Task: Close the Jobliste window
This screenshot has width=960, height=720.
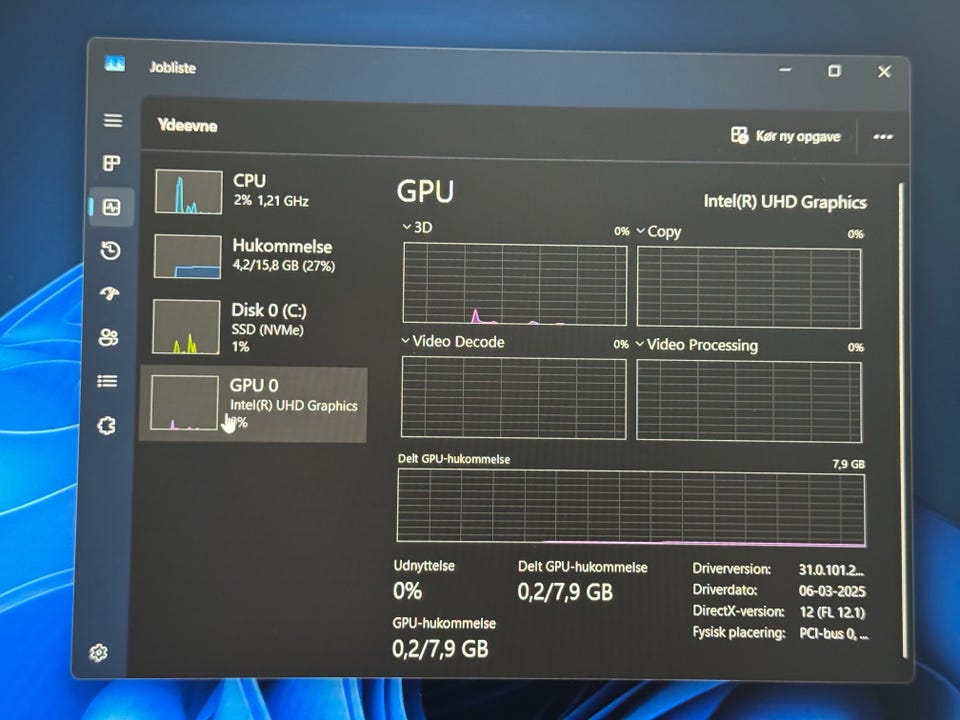Action: [884, 72]
